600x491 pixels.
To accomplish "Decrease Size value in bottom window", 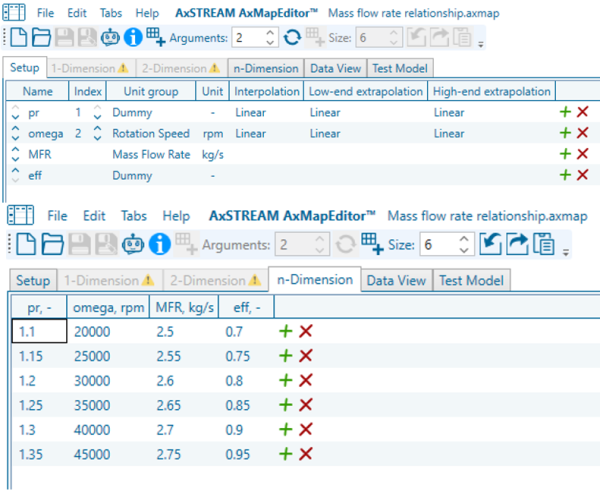I will point(464,250).
